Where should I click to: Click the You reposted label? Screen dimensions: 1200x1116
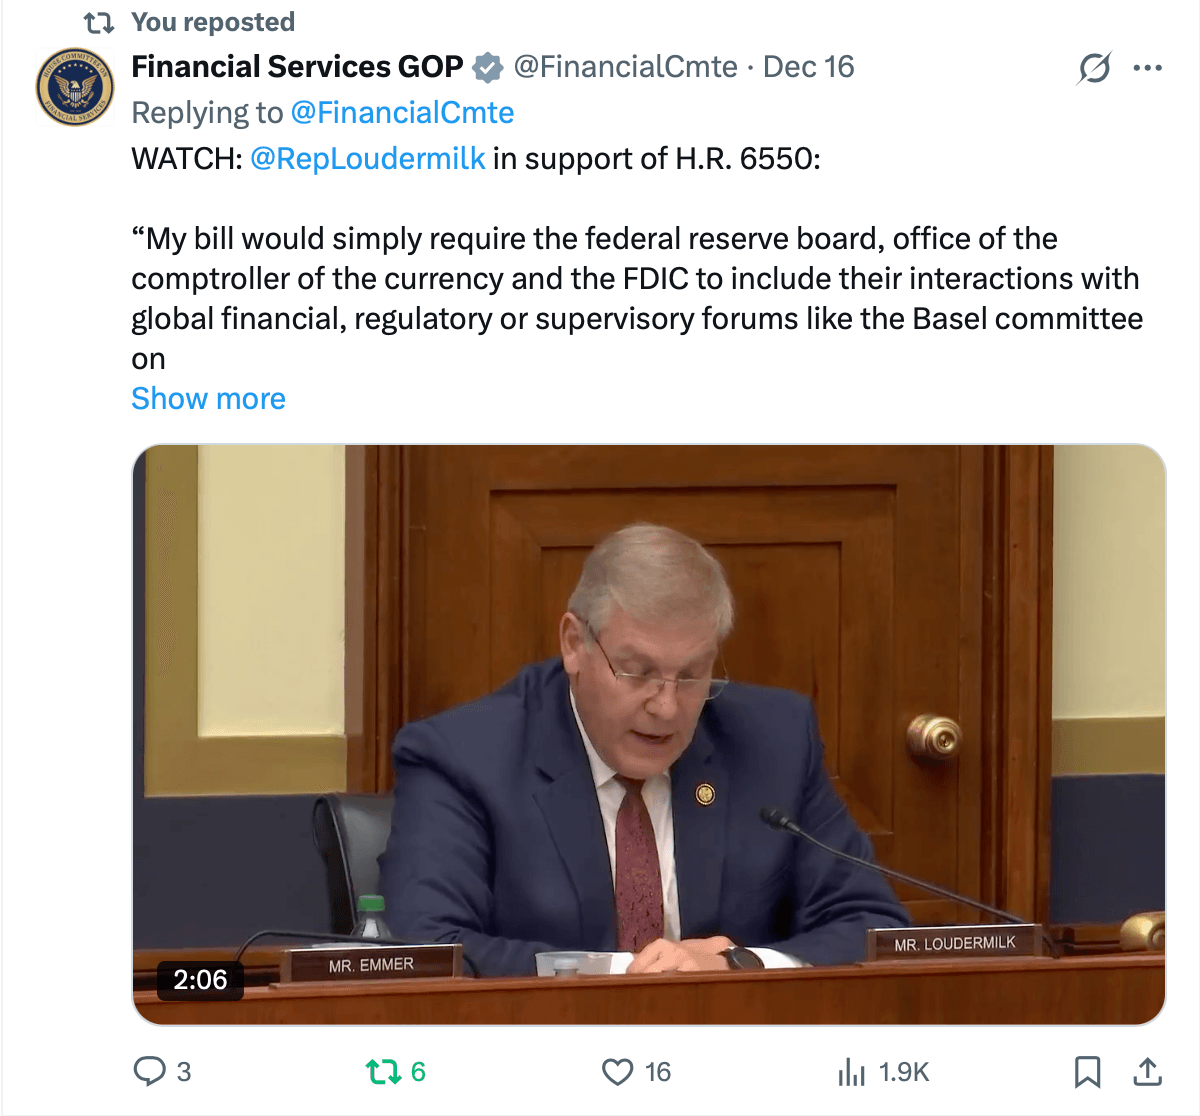(213, 22)
